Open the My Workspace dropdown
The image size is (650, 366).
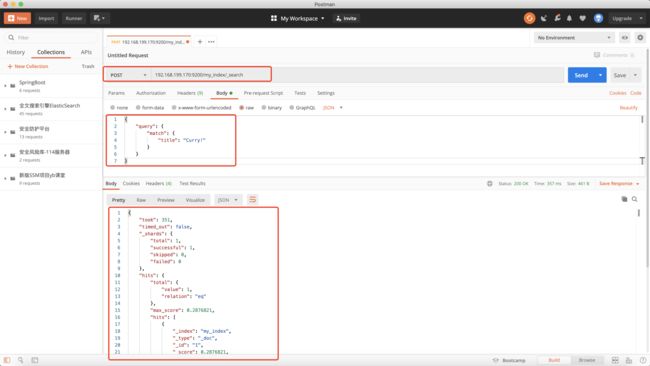(x=298, y=18)
